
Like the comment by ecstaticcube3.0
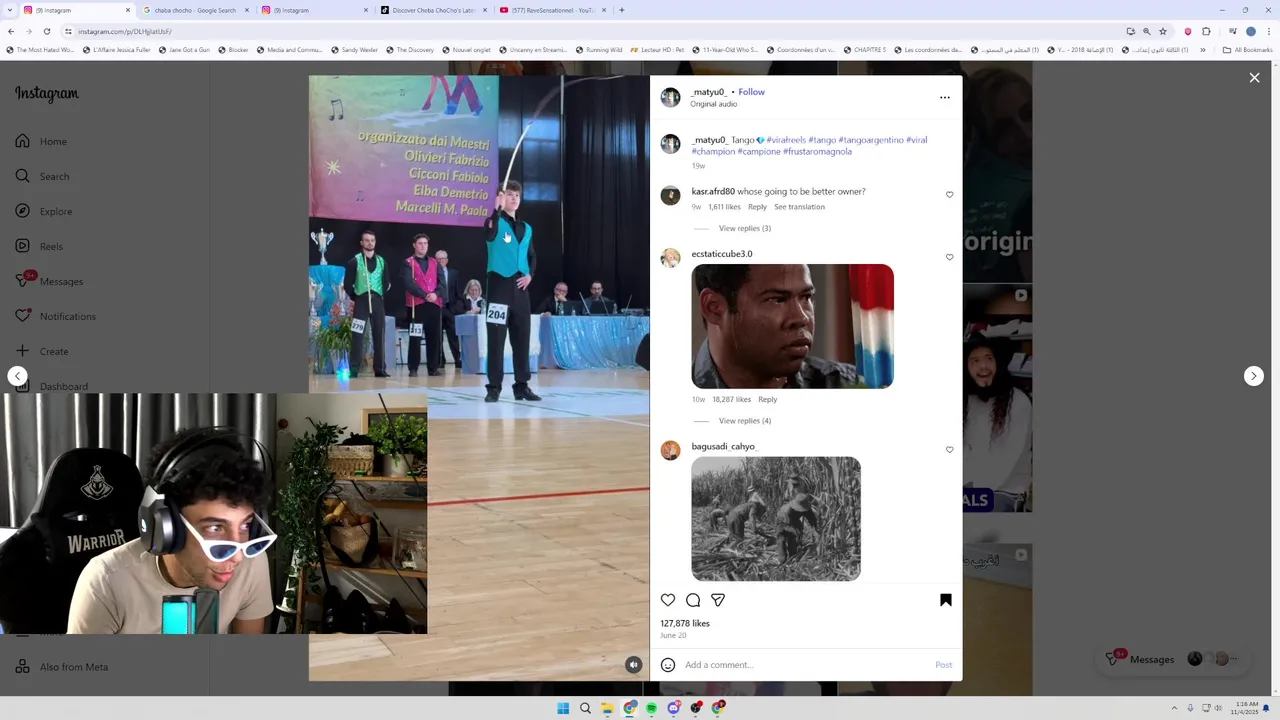pyautogui.click(x=949, y=257)
